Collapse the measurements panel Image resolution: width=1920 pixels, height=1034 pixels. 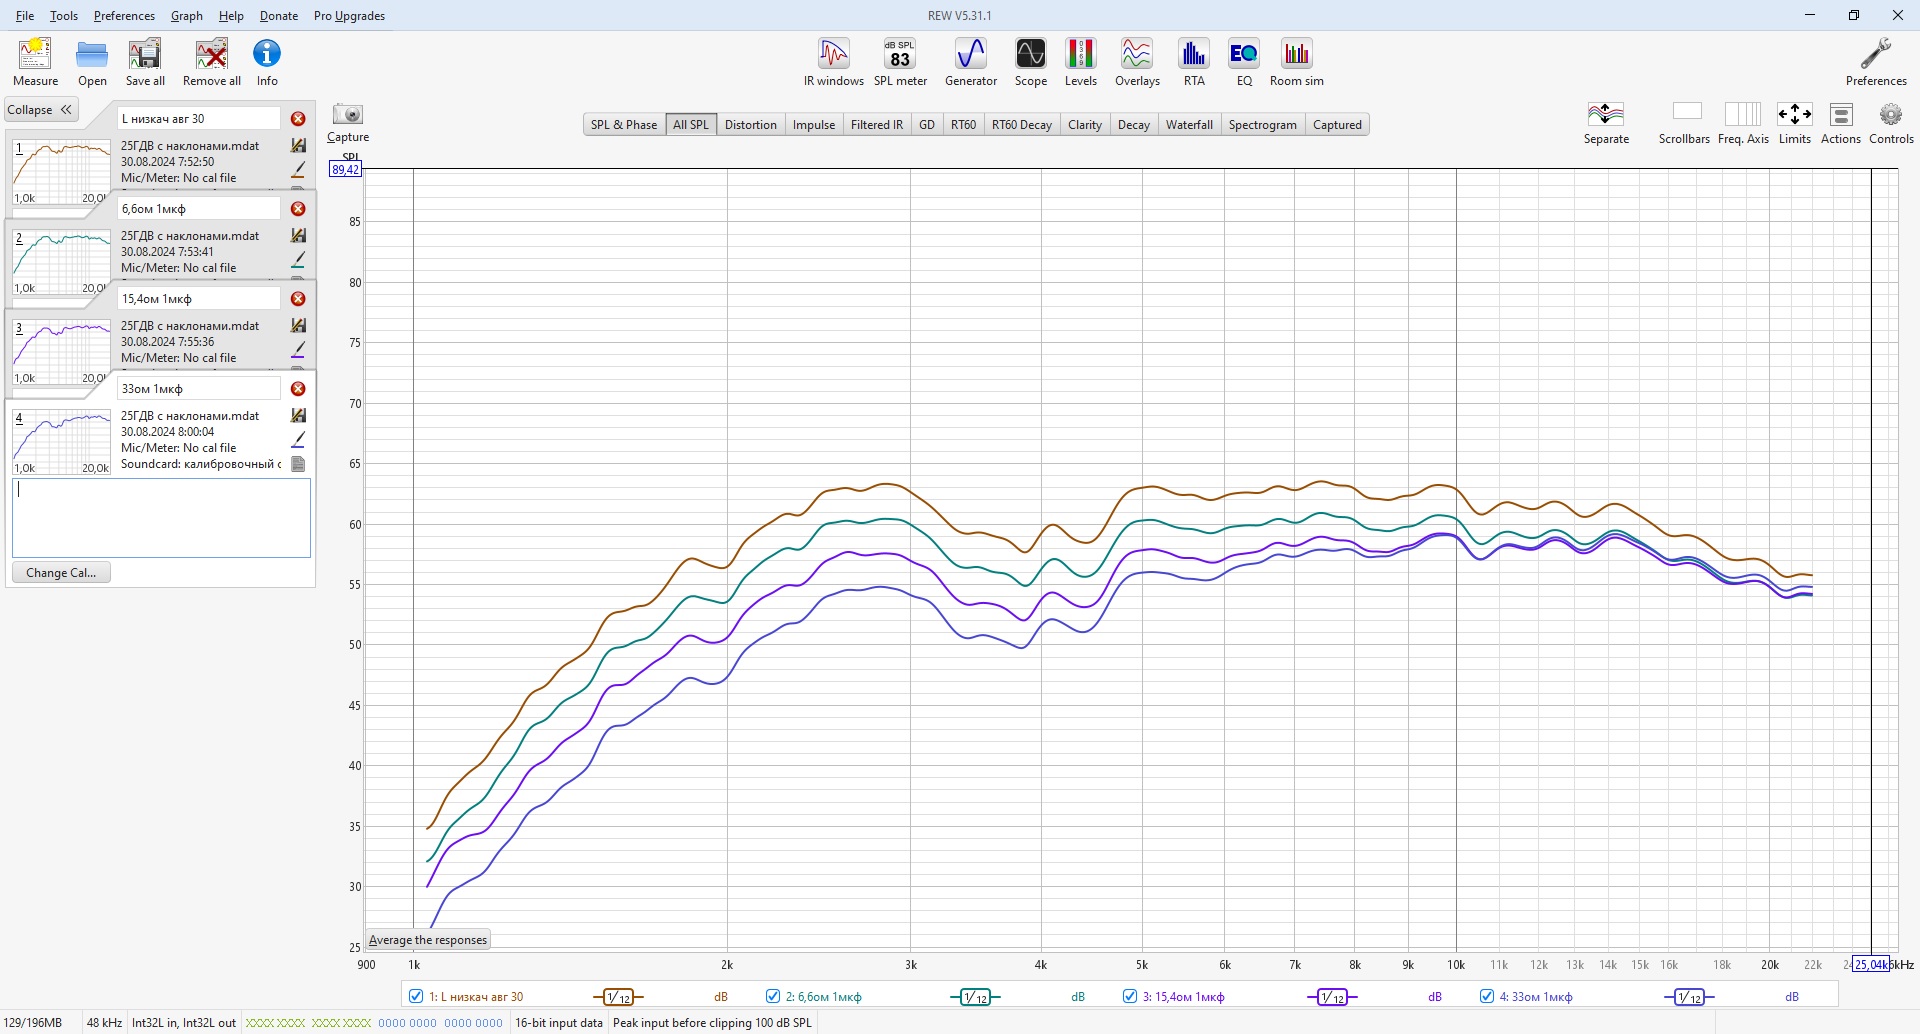pyautogui.click(x=41, y=110)
